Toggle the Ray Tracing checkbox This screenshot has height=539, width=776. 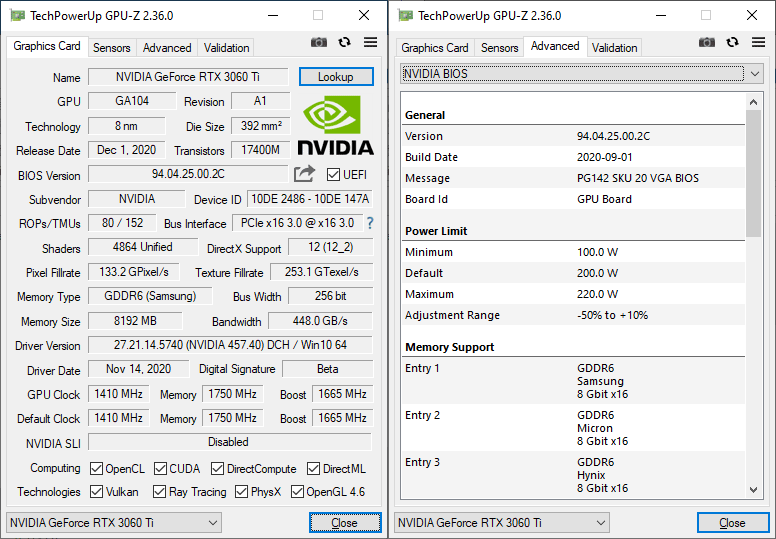(159, 492)
